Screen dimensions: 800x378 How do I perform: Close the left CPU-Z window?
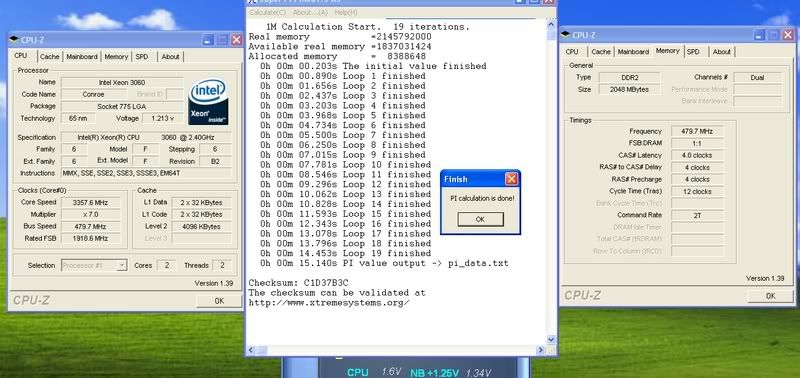pos(236,40)
